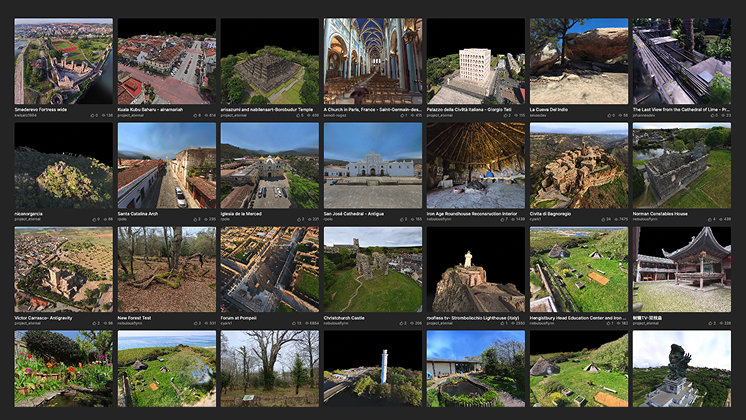Click like icon under nicanorgarcia card
This screenshot has width=746, height=420.
coord(94,219)
